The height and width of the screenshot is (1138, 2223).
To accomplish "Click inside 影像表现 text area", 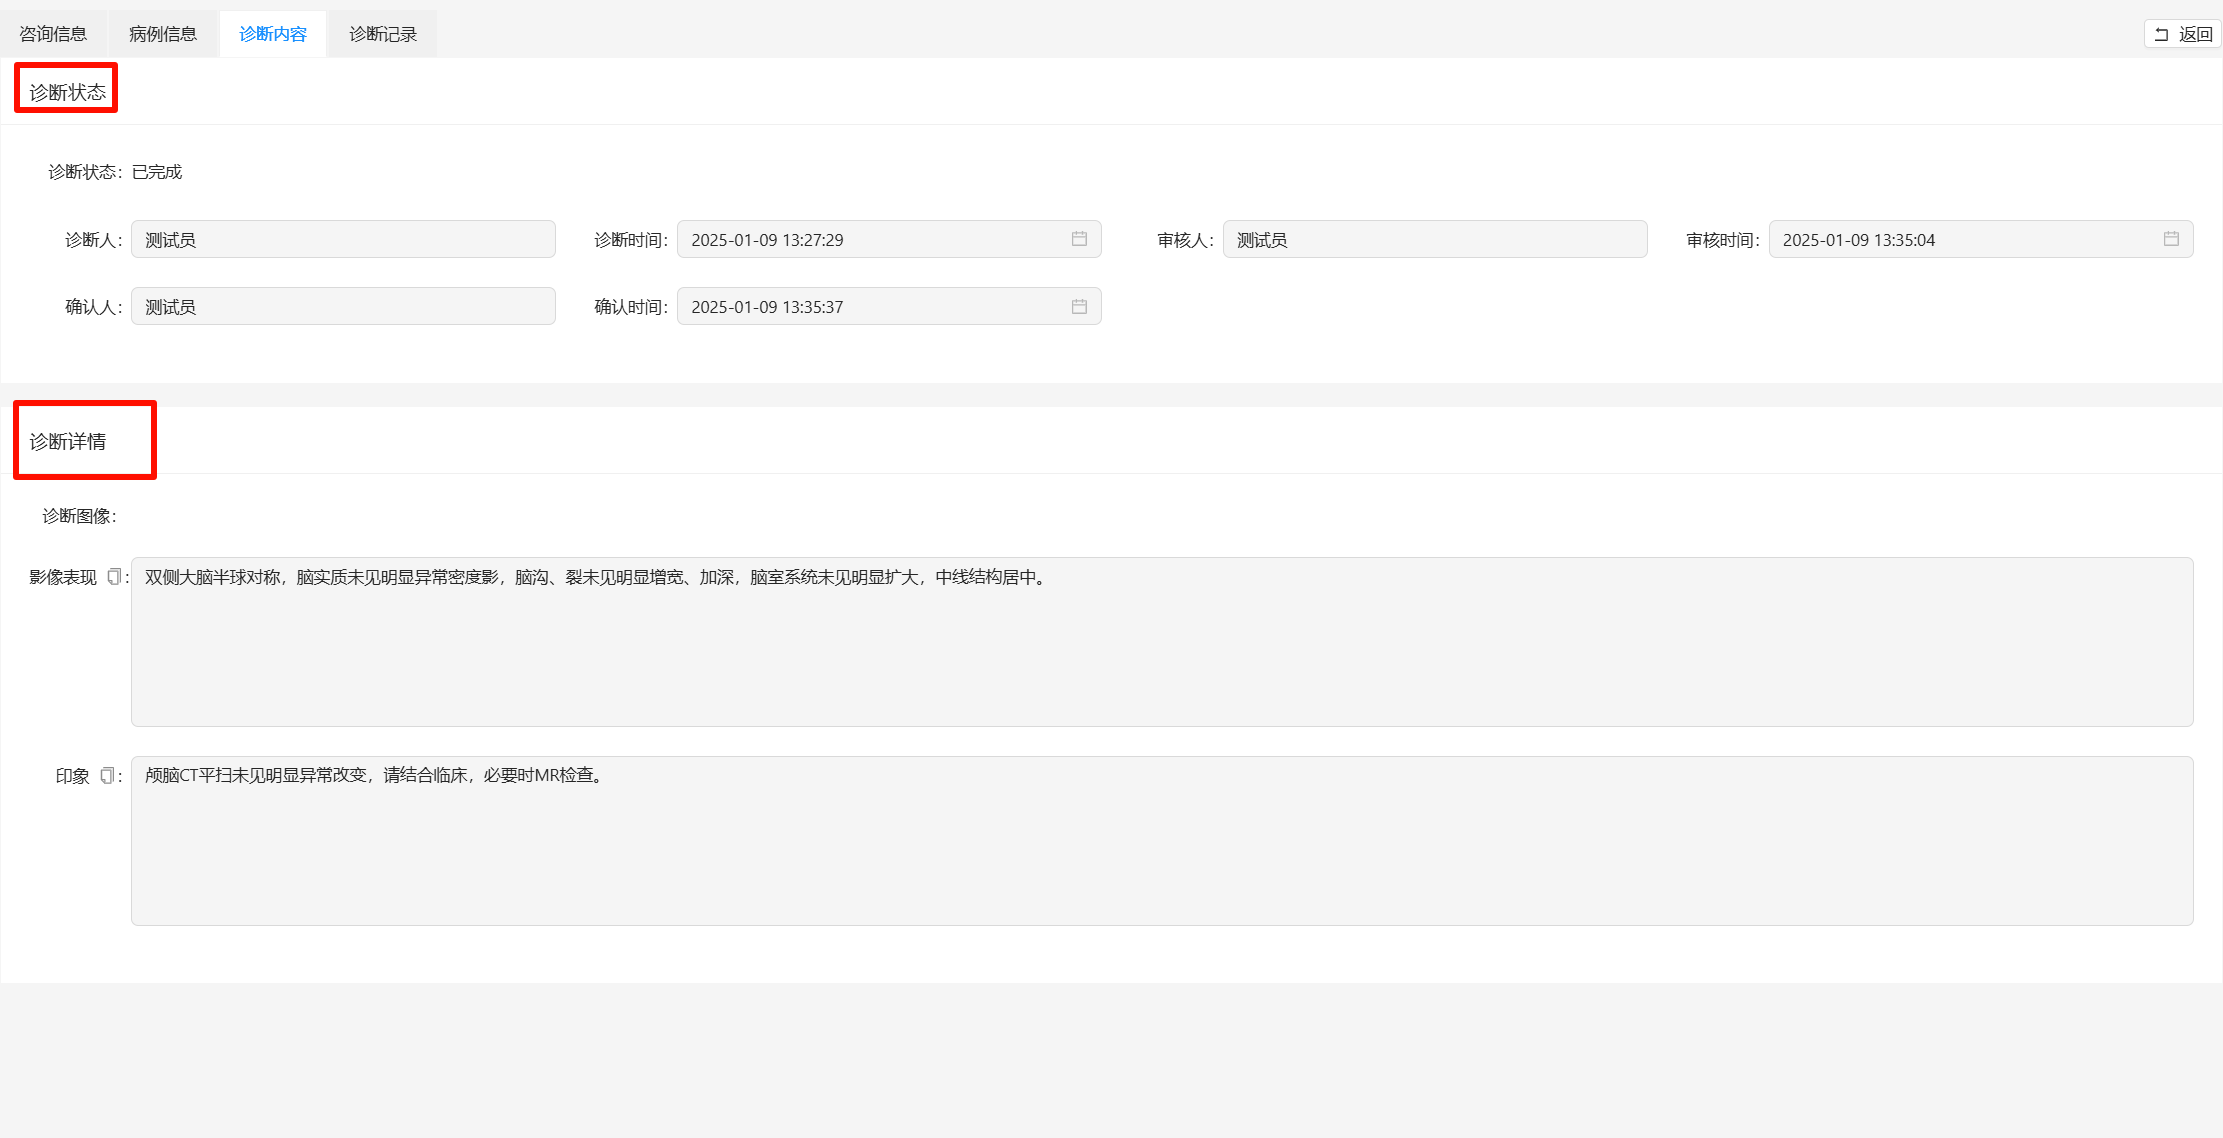I will click(1161, 642).
